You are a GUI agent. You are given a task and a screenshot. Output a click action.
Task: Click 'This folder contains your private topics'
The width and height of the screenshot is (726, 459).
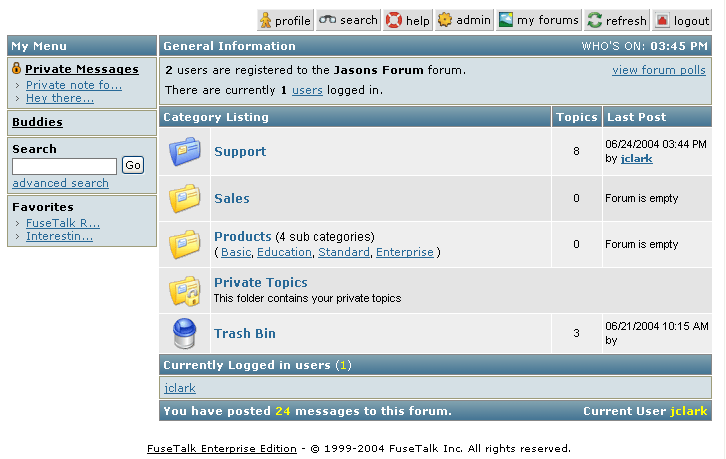pos(307,298)
